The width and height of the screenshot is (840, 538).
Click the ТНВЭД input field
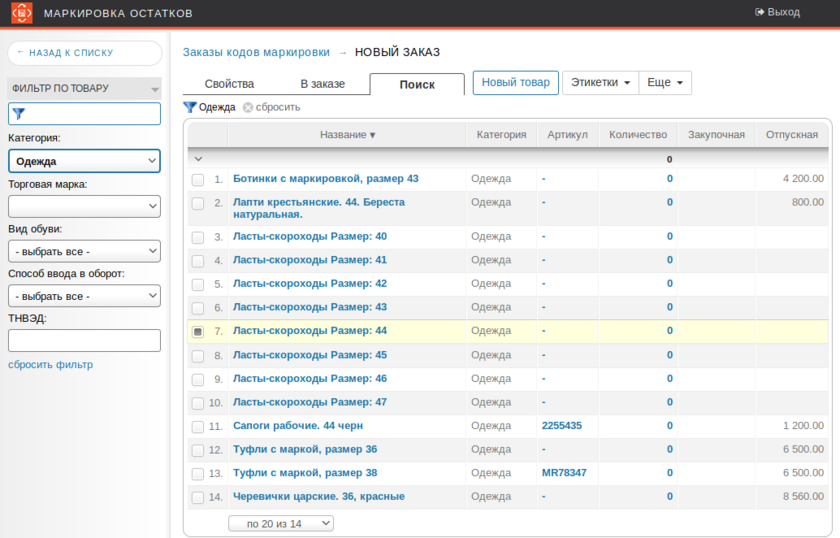(84, 340)
